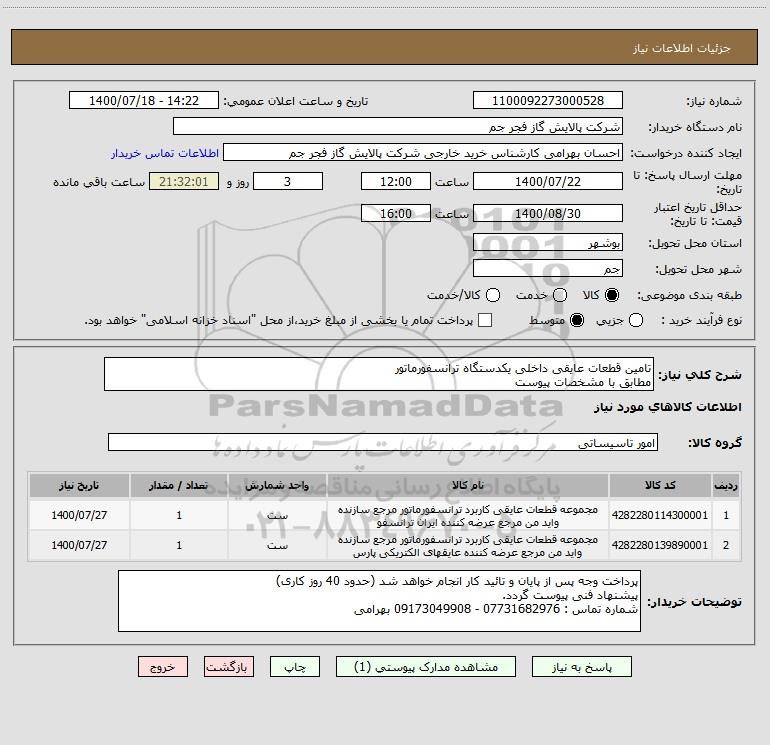Click the response deadline date 1400/07/22
Screen dimensions: 770x745
(548, 181)
